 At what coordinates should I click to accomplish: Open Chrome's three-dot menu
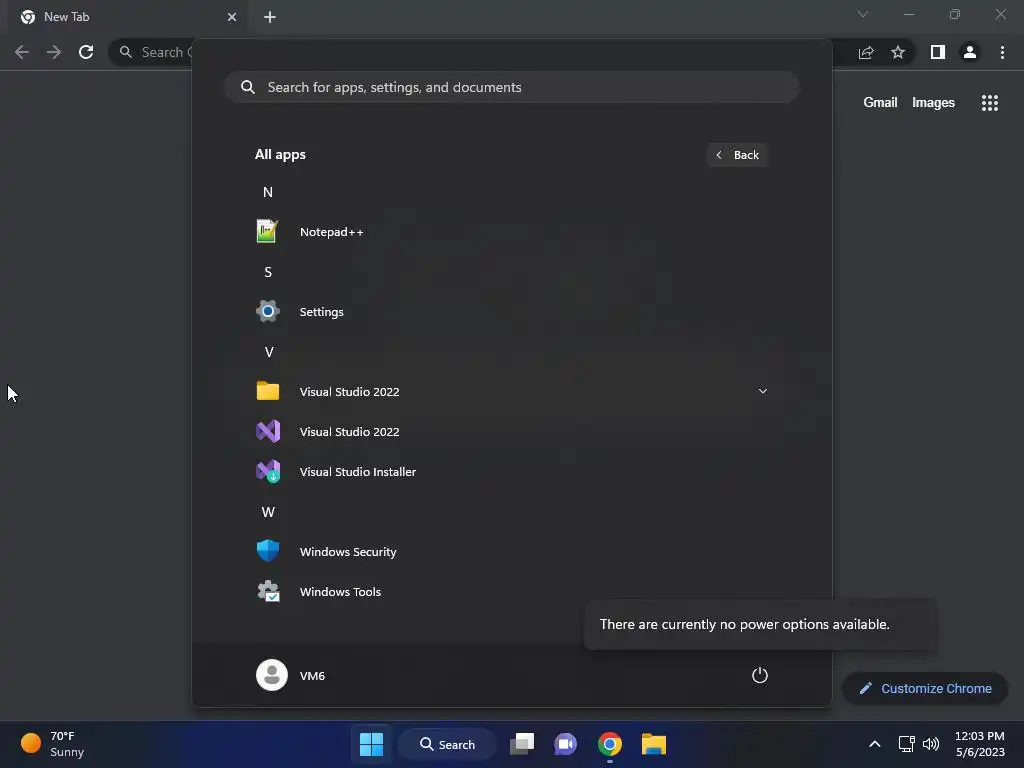coord(1002,52)
